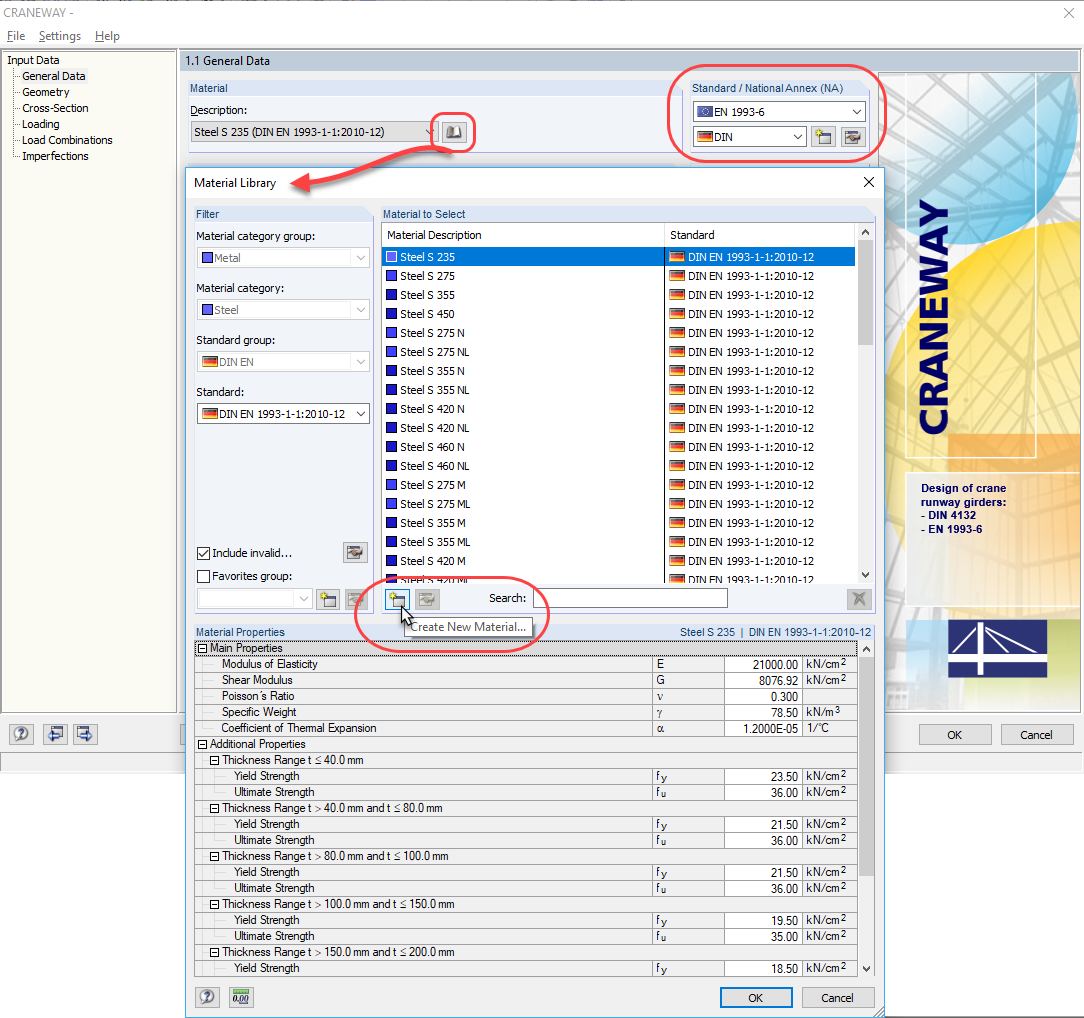Screen dimensions: 1084x1018
Task: Open the Favorites group dropdown
Action: coord(254,599)
